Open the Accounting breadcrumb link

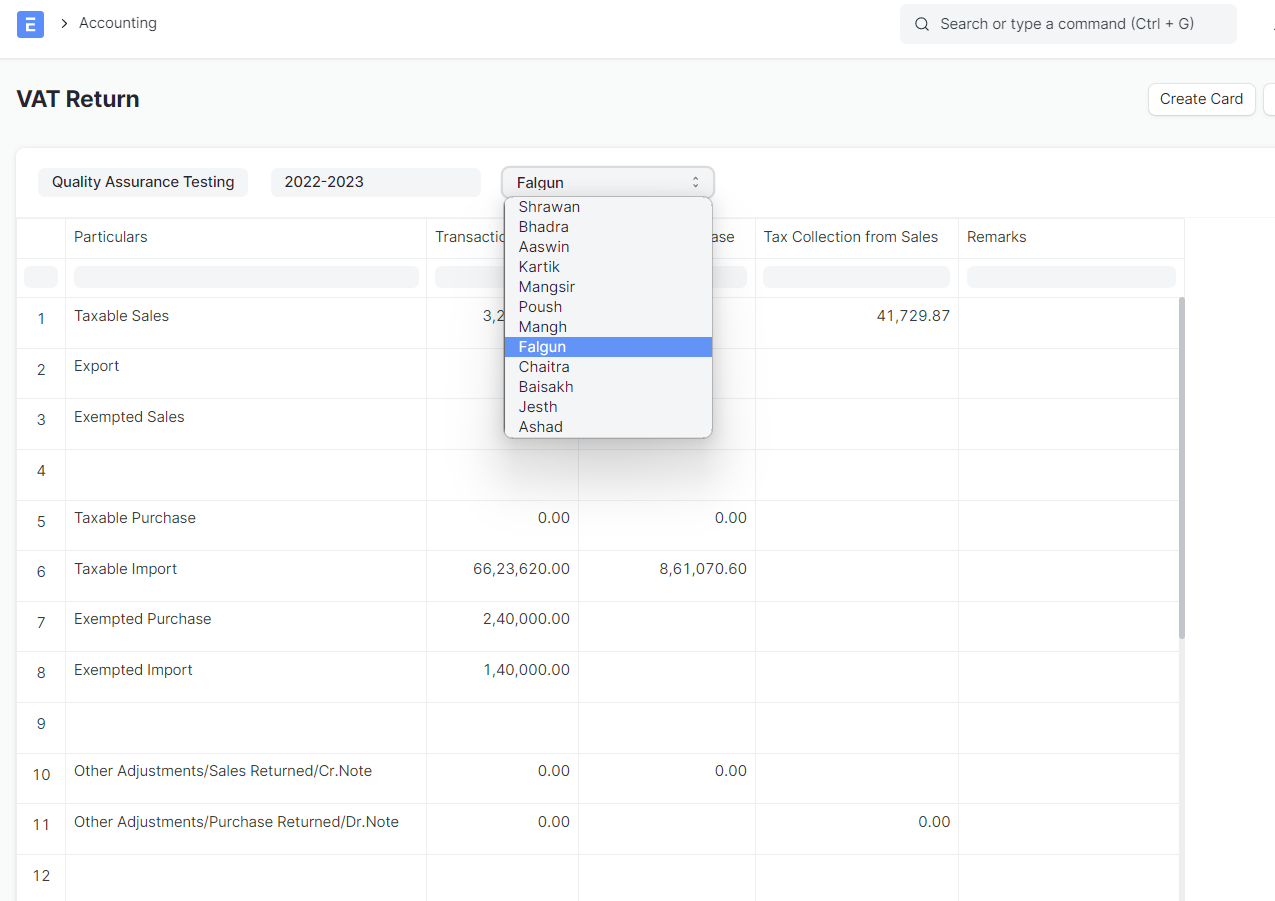[x=118, y=23]
